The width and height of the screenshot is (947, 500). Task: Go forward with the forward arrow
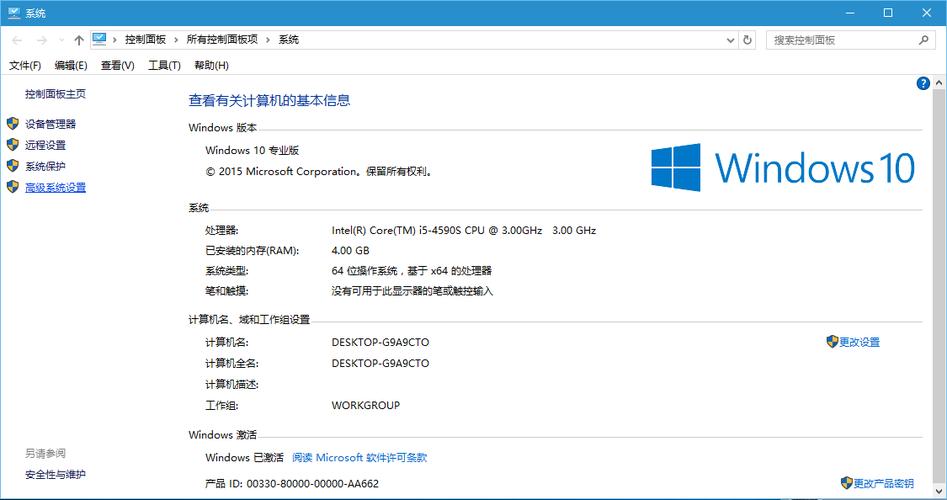tap(42, 40)
